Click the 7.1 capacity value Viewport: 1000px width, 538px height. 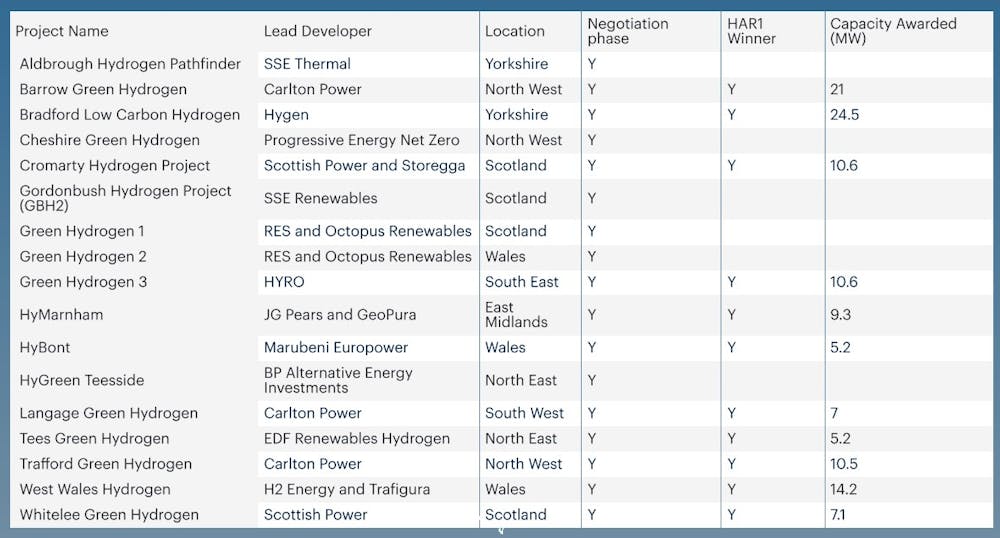(x=837, y=515)
